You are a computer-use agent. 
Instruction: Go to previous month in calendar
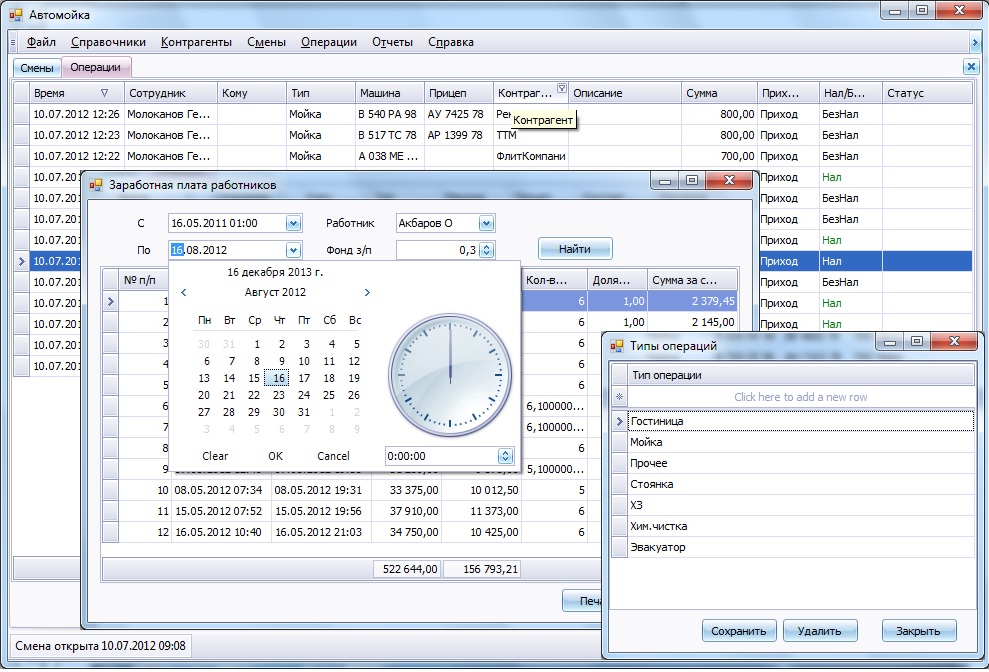pyautogui.click(x=183, y=293)
